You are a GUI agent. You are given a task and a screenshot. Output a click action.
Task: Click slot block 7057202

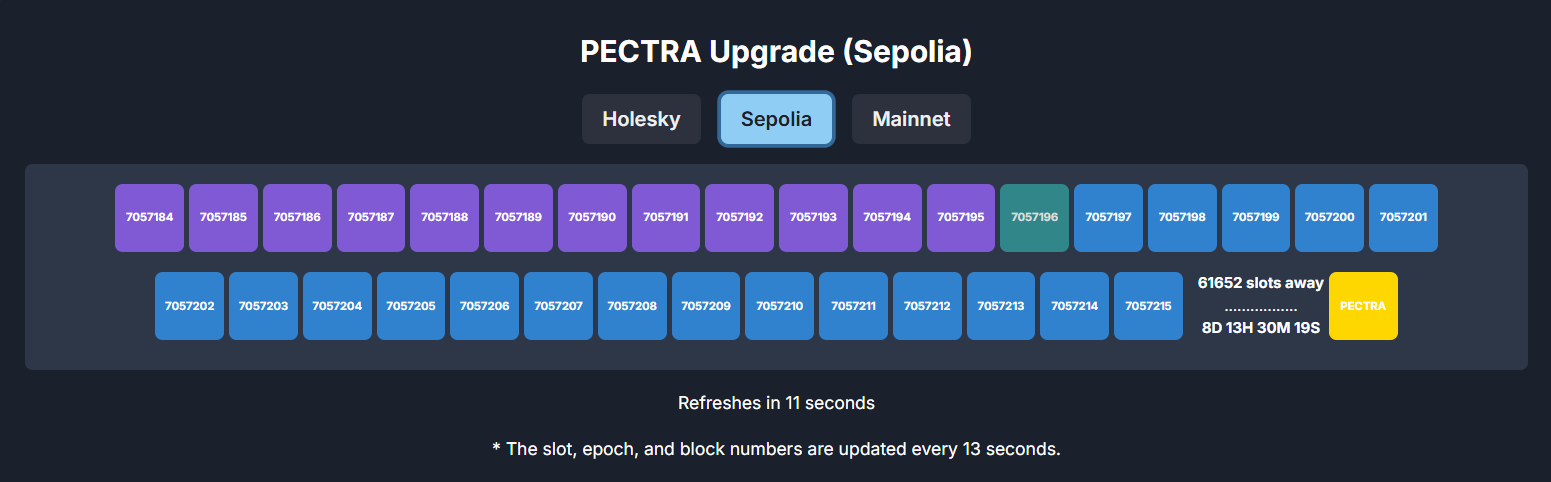[x=189, y=306]
